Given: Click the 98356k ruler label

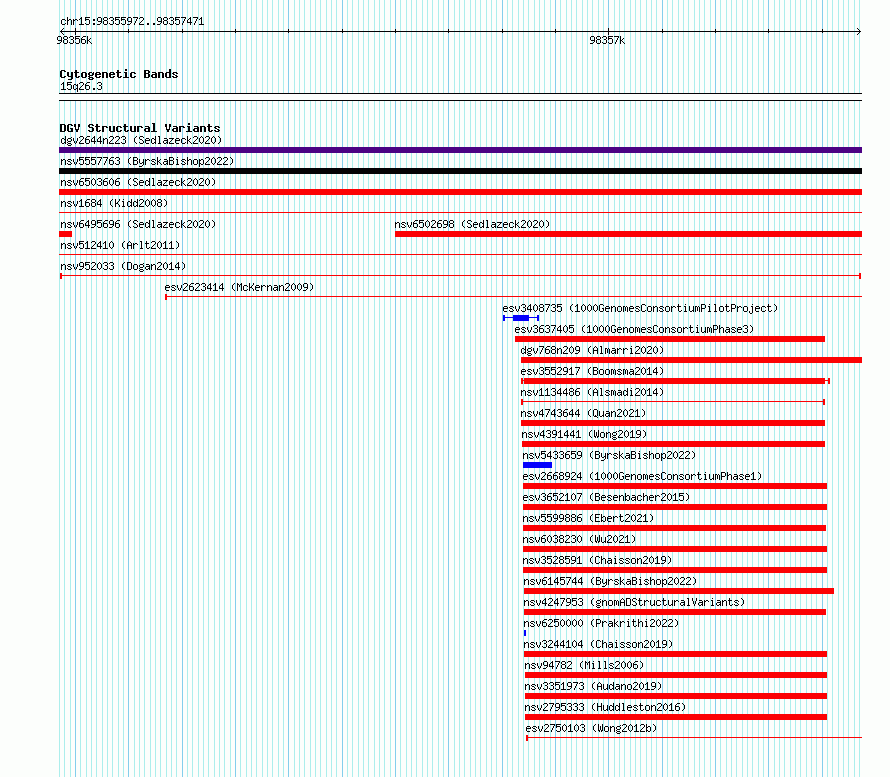Looking at the screenshot, I should coord(74,40).
